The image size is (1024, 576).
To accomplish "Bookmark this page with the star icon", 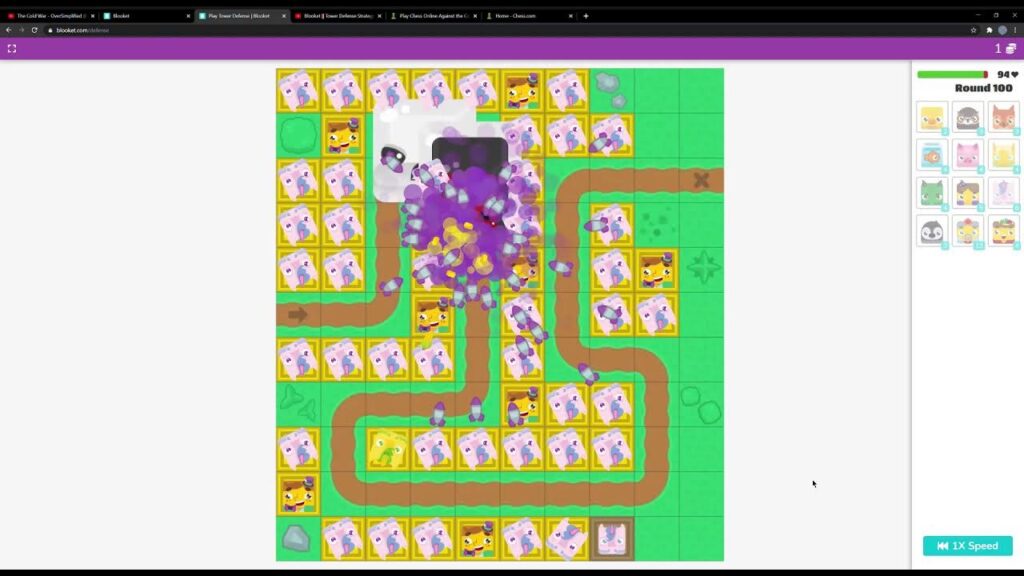I will 973,30.
